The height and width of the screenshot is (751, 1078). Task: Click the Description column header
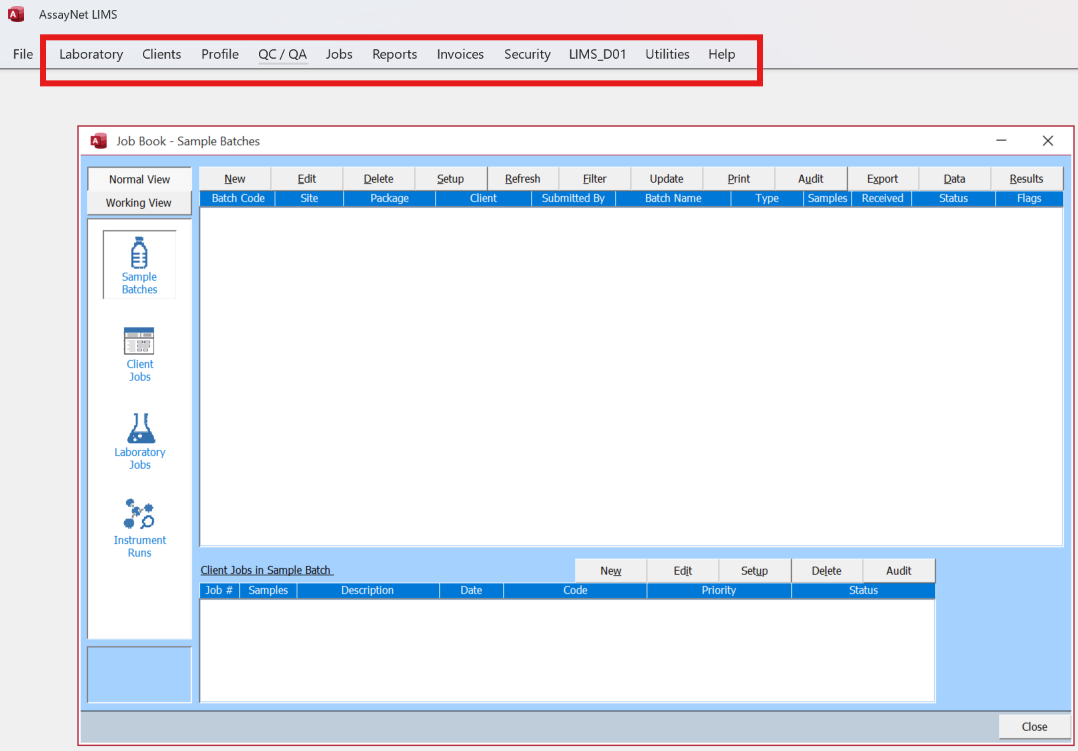point(368,590)
